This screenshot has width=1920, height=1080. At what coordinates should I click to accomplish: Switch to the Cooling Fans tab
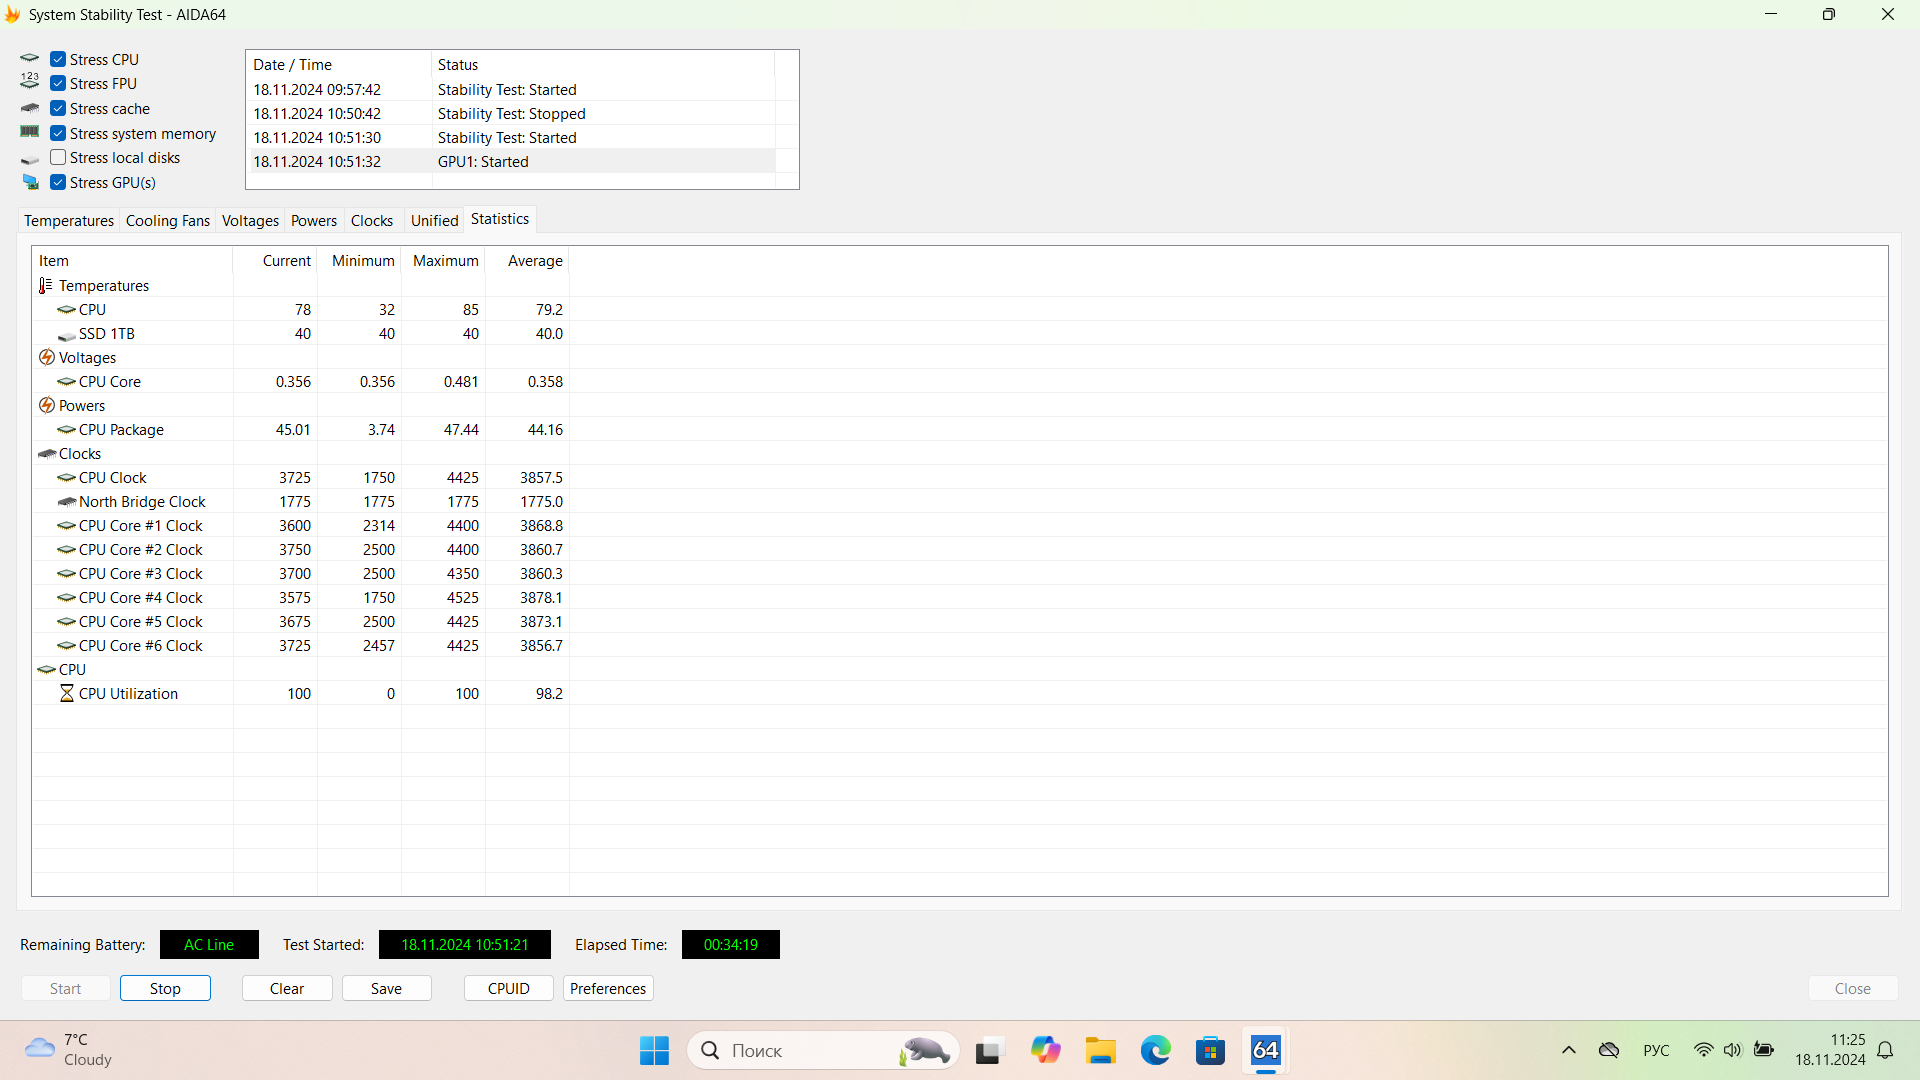click(x=167, y=221)
